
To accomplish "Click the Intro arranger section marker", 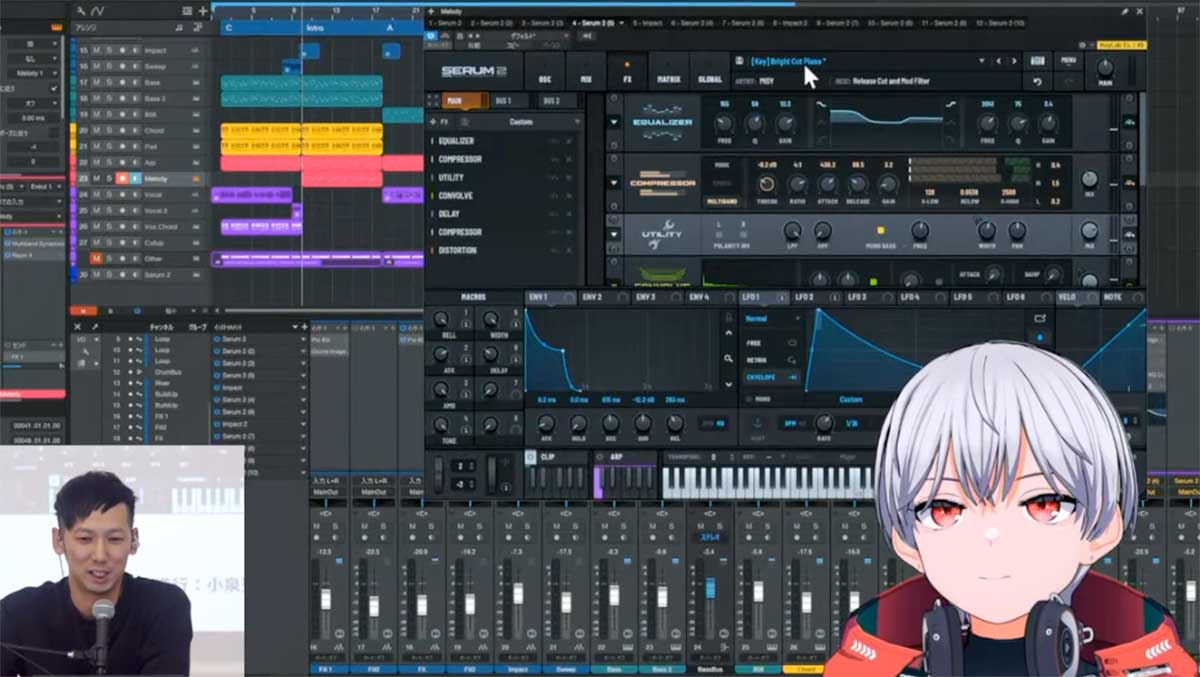I will [315, 28].
